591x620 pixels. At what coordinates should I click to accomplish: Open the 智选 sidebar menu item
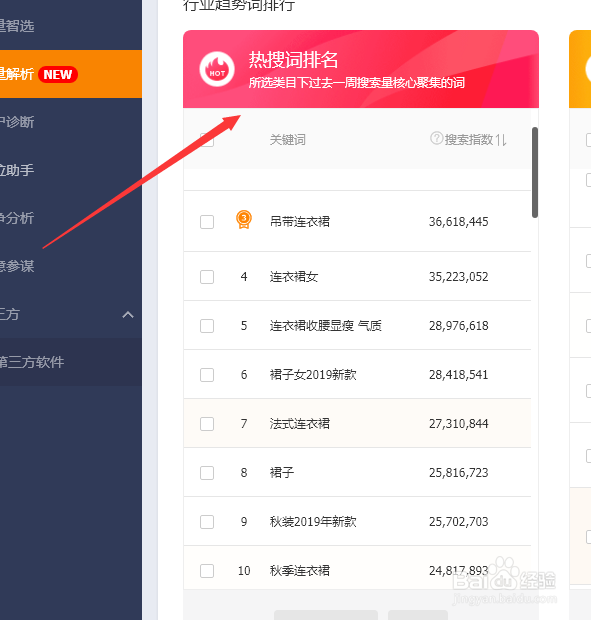(71, 26)
